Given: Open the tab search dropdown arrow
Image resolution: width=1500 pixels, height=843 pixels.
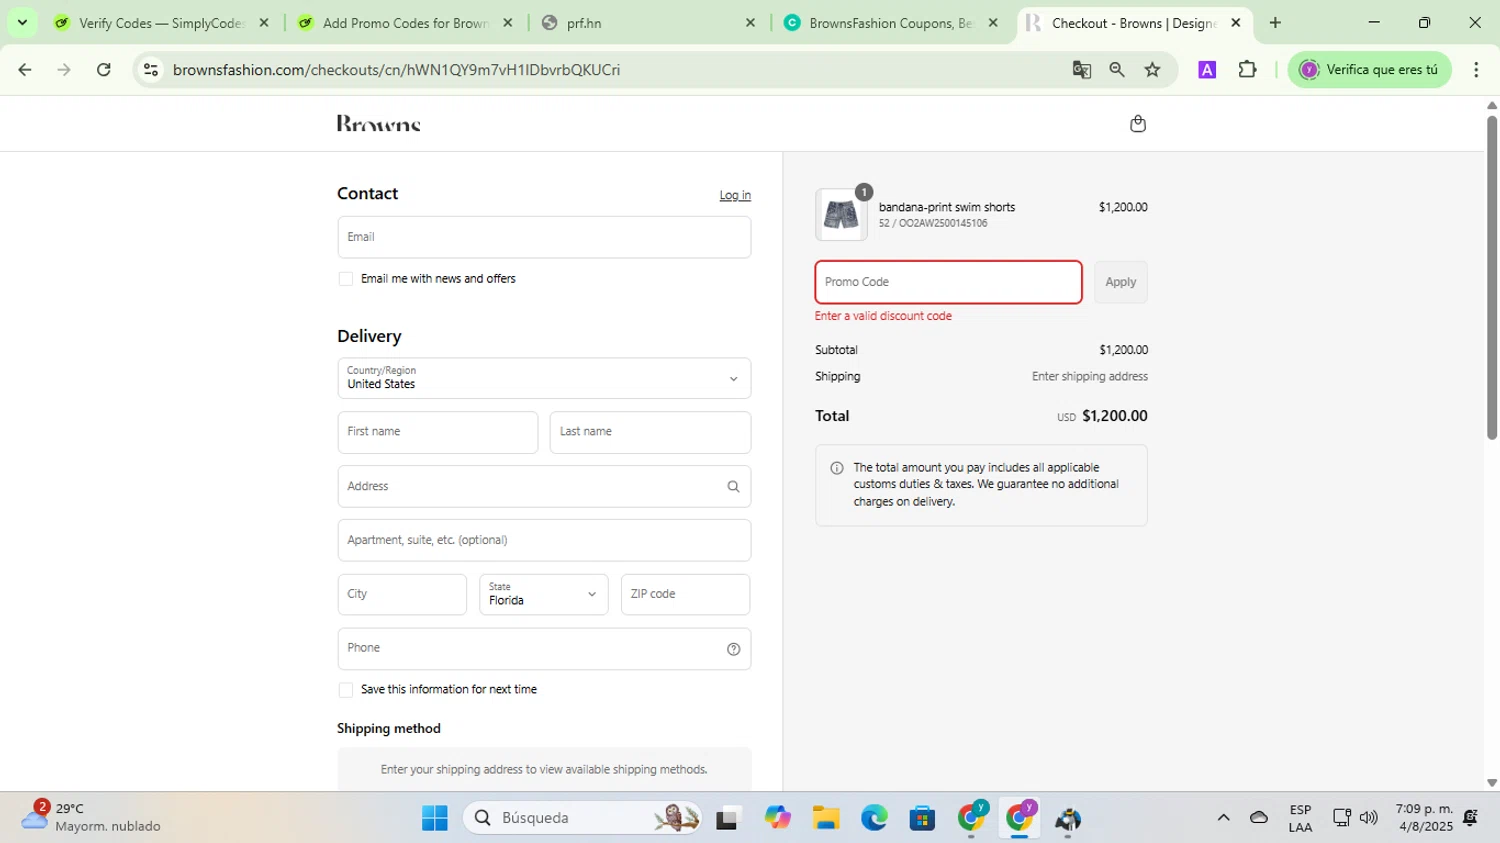Looking at the screenshot, I should click(22, 23).
